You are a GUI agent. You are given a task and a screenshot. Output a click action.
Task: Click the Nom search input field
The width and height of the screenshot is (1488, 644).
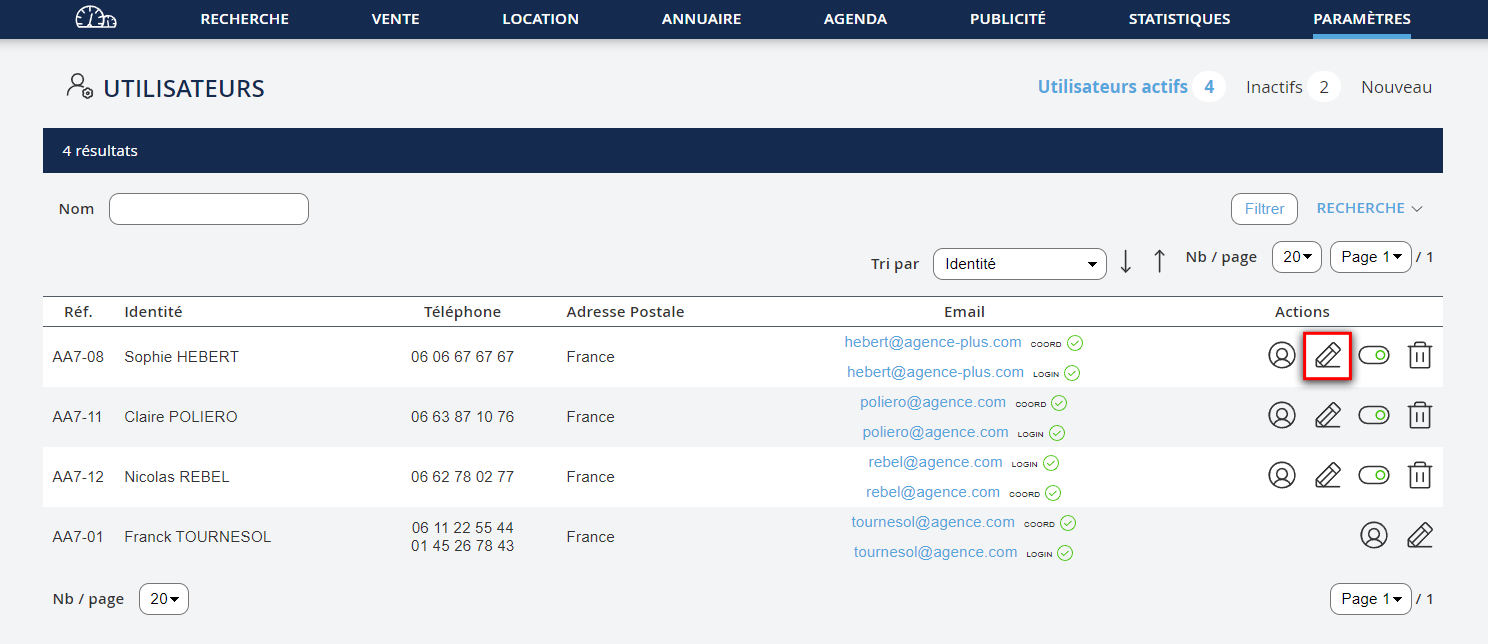point(209,209)
